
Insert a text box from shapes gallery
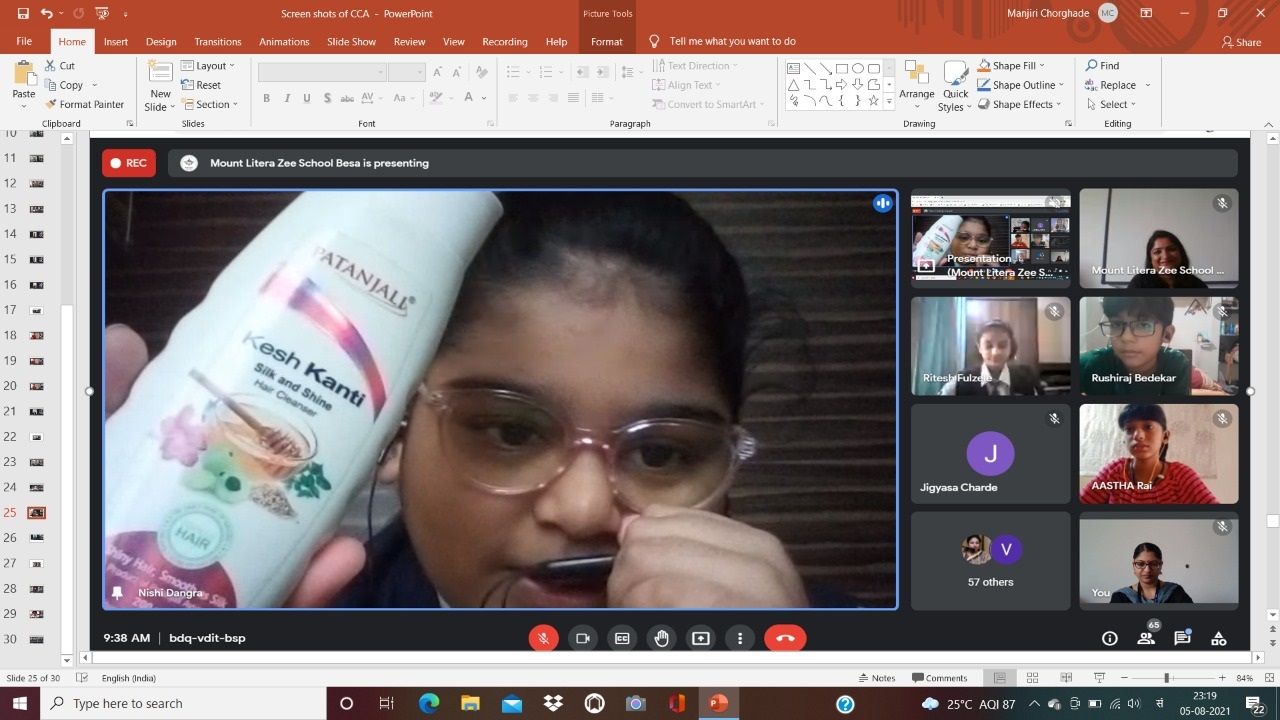pos(793,68)
